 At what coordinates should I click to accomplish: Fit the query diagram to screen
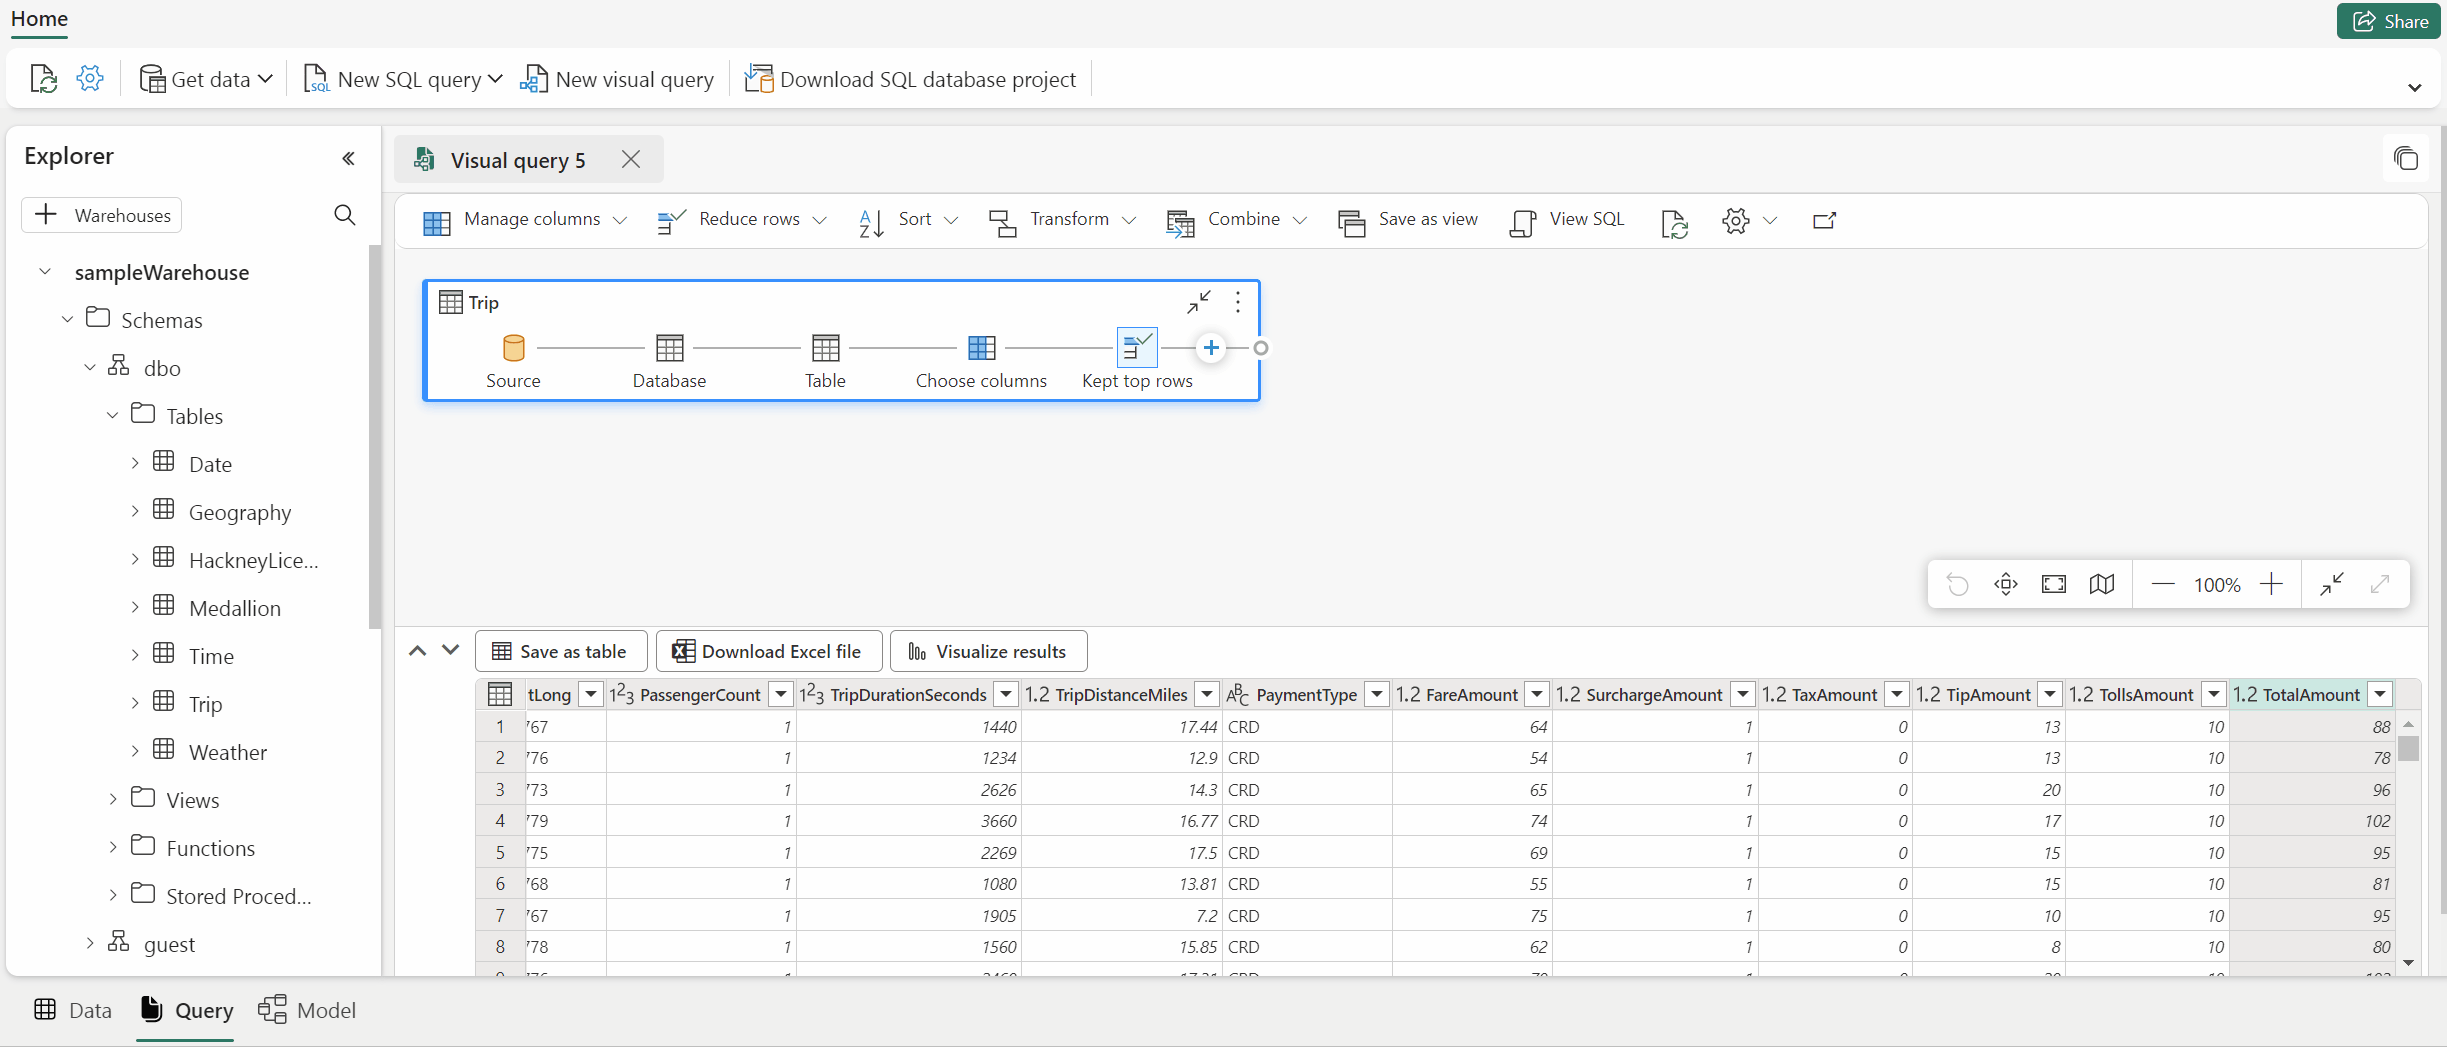pyautogui.click(x=2053, y=584)
